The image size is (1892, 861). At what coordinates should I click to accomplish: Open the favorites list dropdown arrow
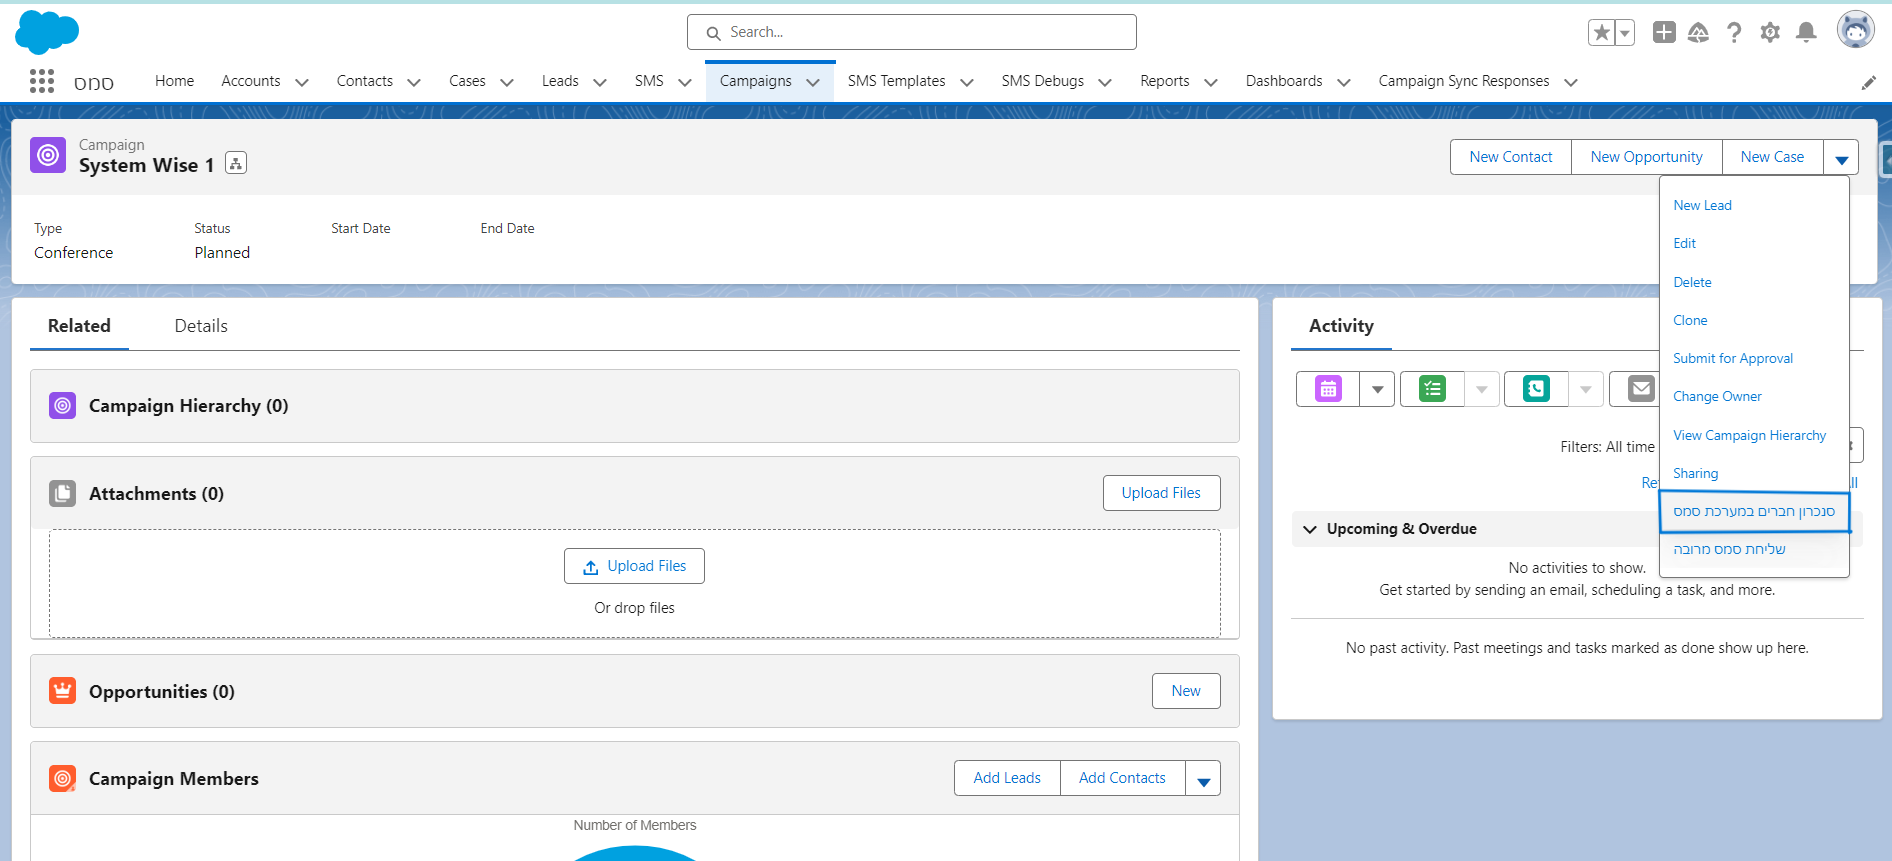(x=1625, y=33)
